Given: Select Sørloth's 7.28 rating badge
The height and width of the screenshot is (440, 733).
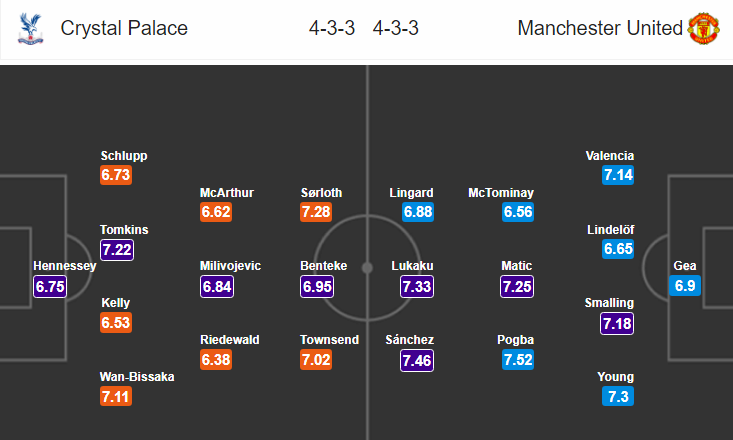Looking at the screenshot, I should pos(316,212).
